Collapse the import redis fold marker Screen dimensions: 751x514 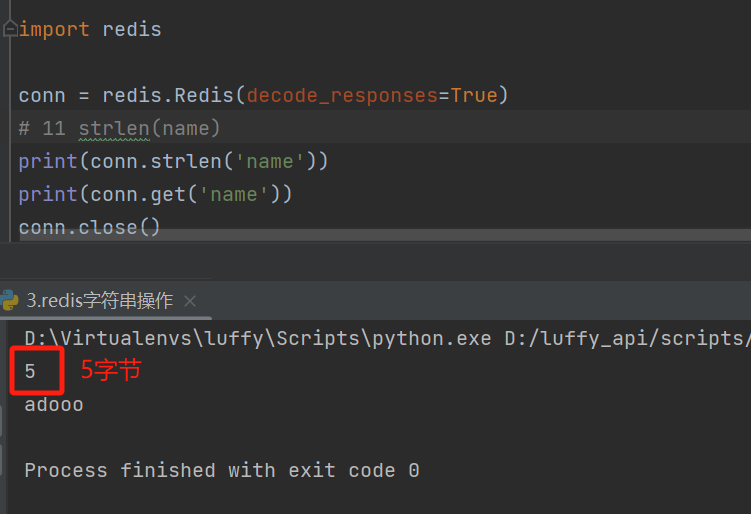click(x=10, y=29)
